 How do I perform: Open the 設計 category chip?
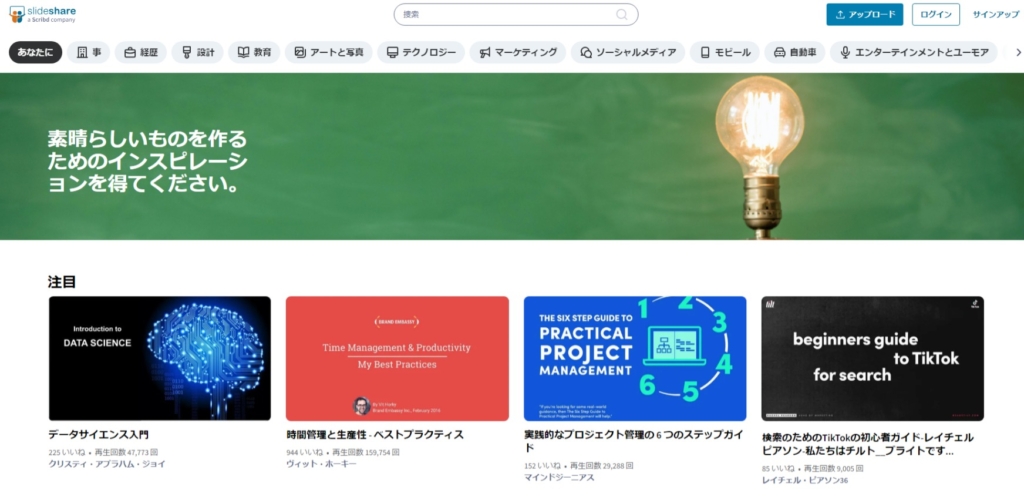(x=197, y=52)
